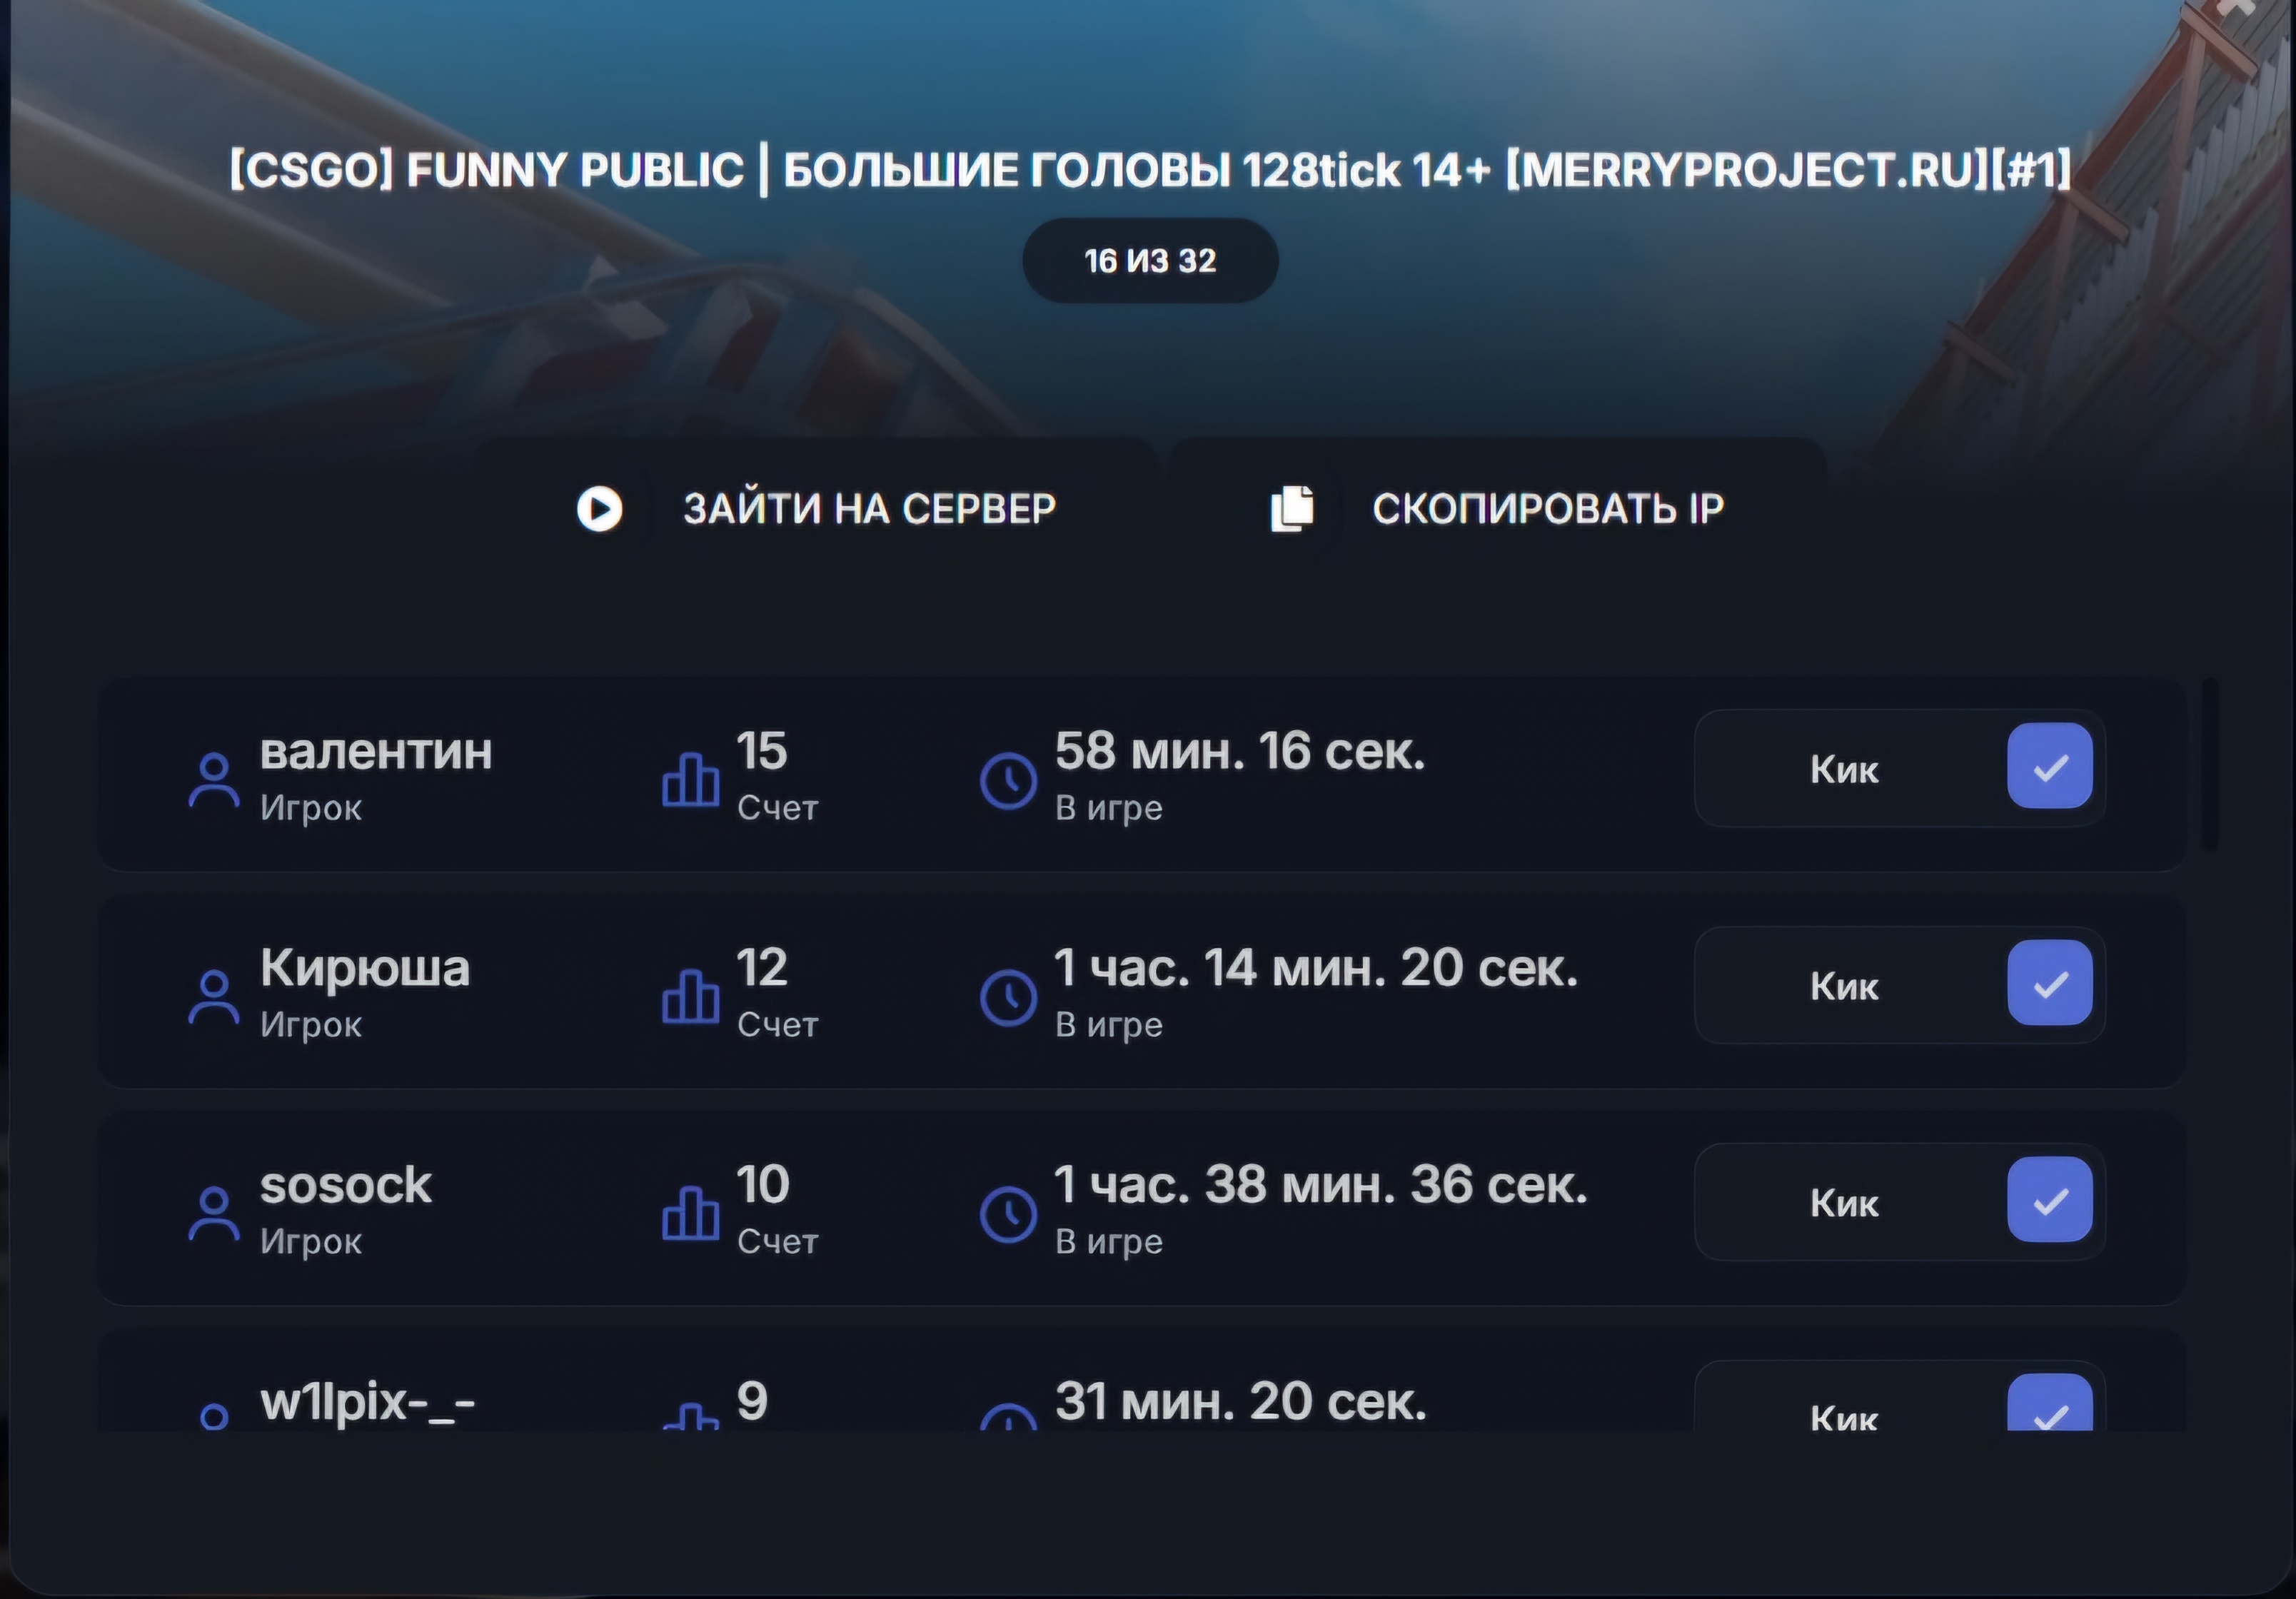Click the clock icon in валентин's row
The image size is (2296, 1599).
pos(1008,780)
